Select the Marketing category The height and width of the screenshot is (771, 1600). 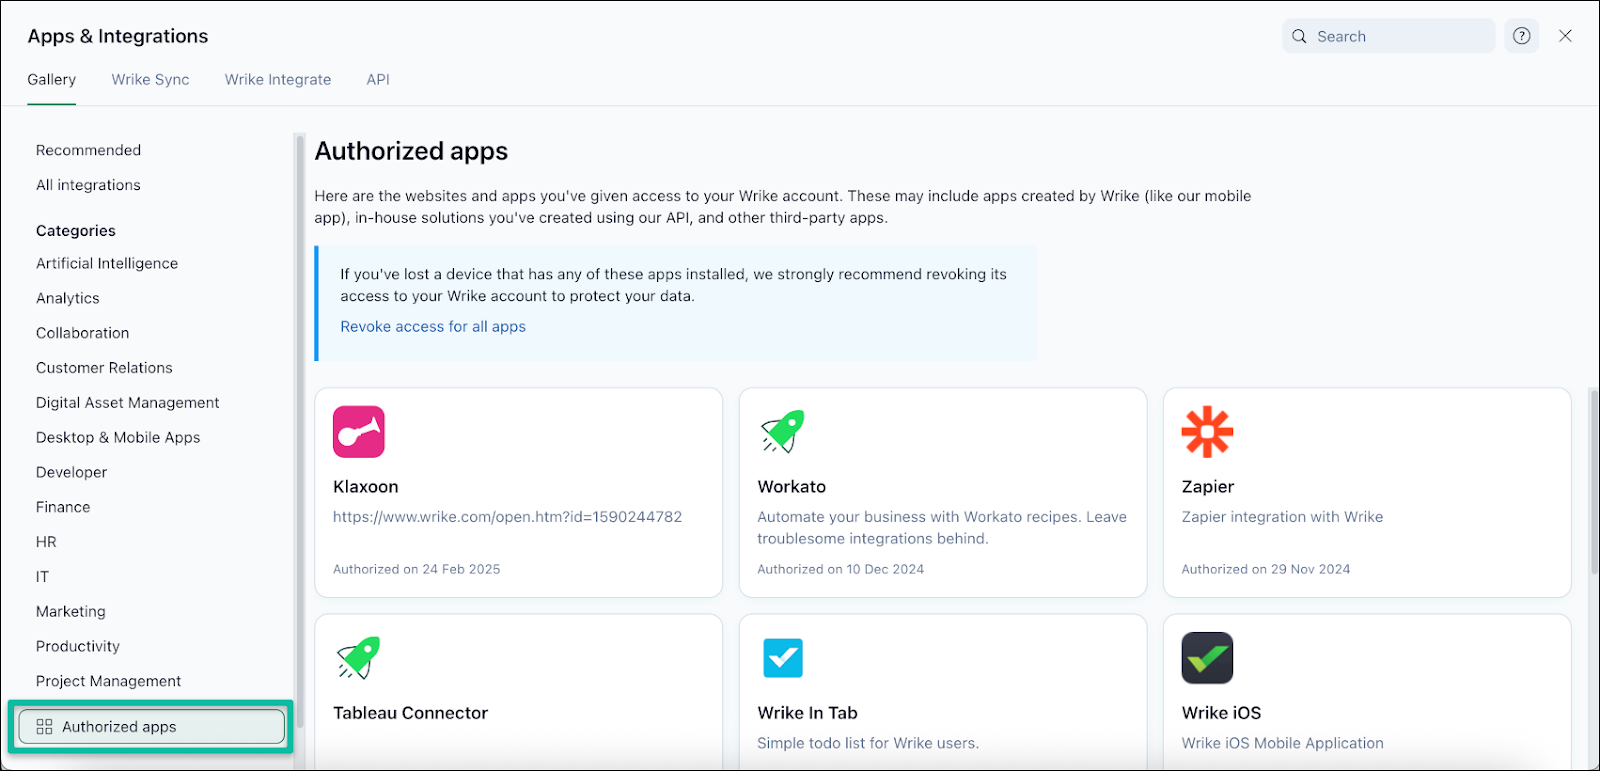(71, 611)
